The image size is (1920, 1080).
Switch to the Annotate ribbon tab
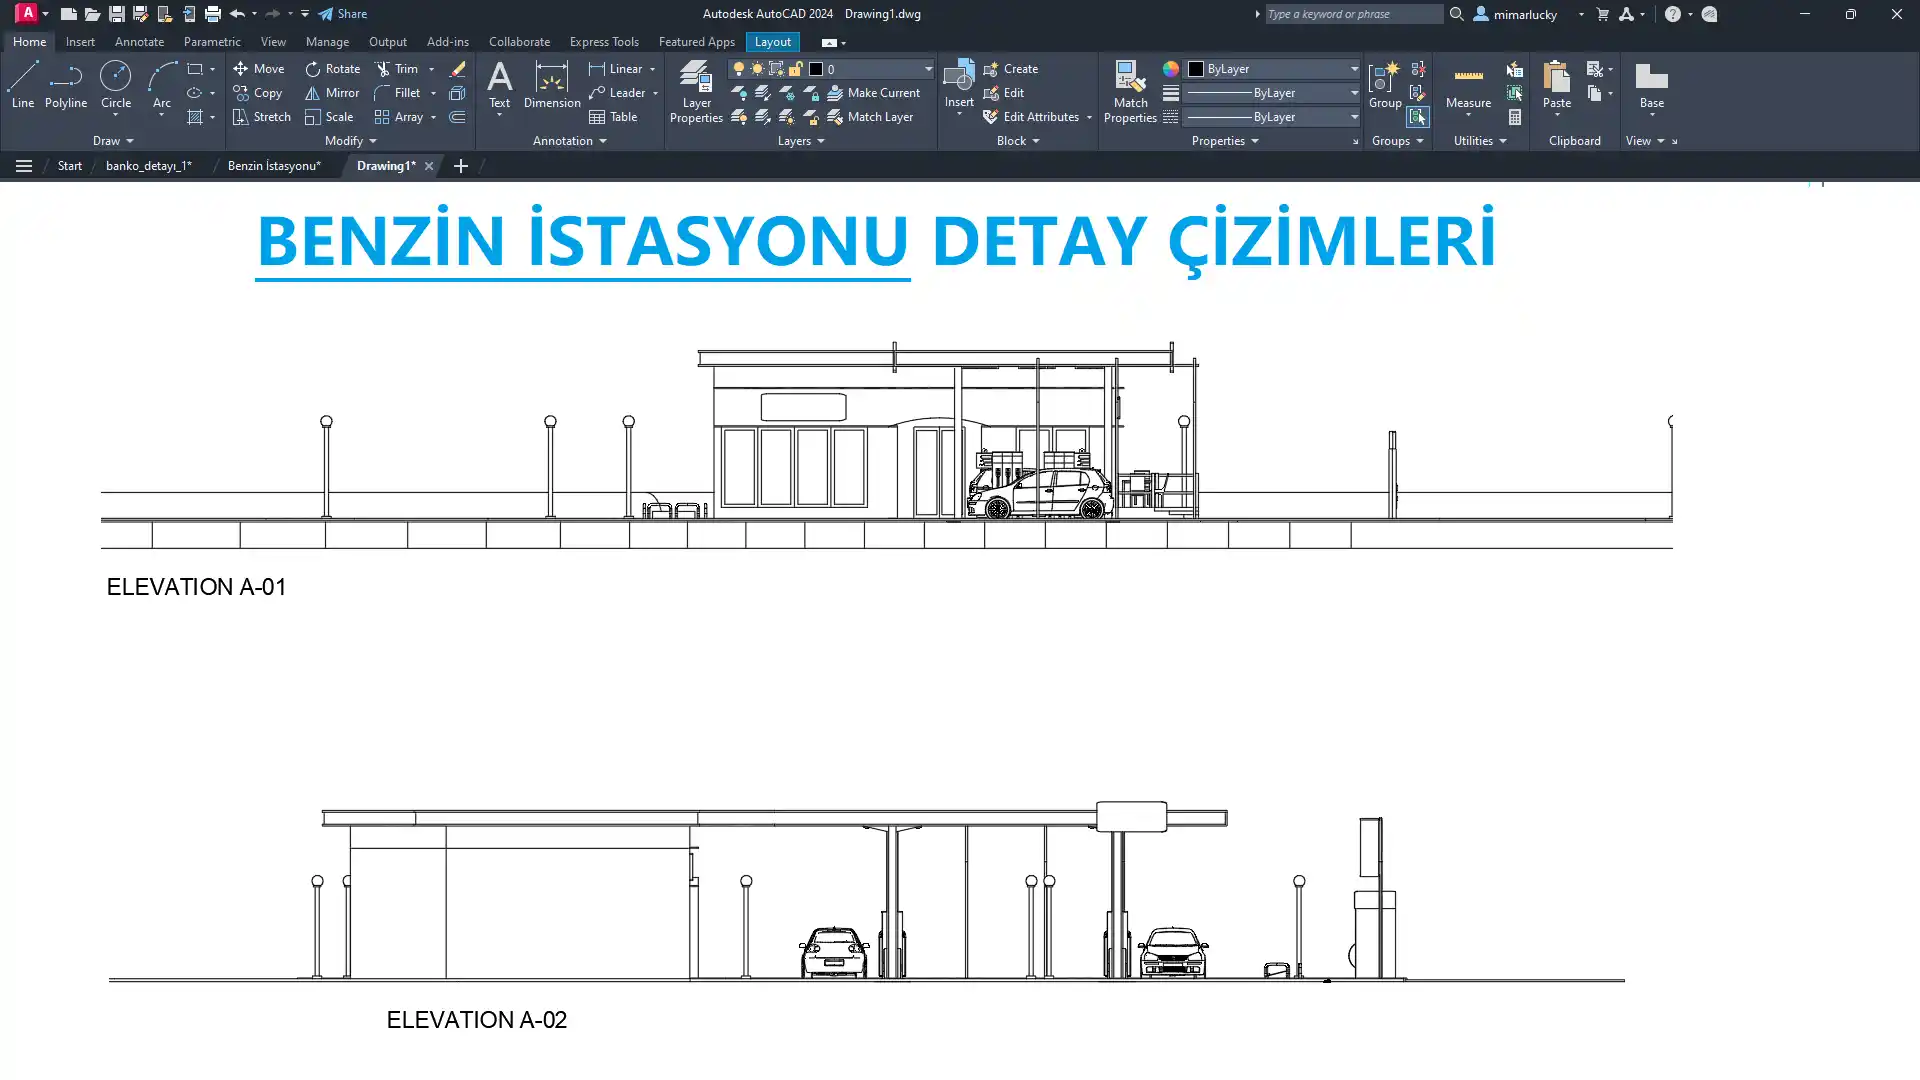pos(139,42)
